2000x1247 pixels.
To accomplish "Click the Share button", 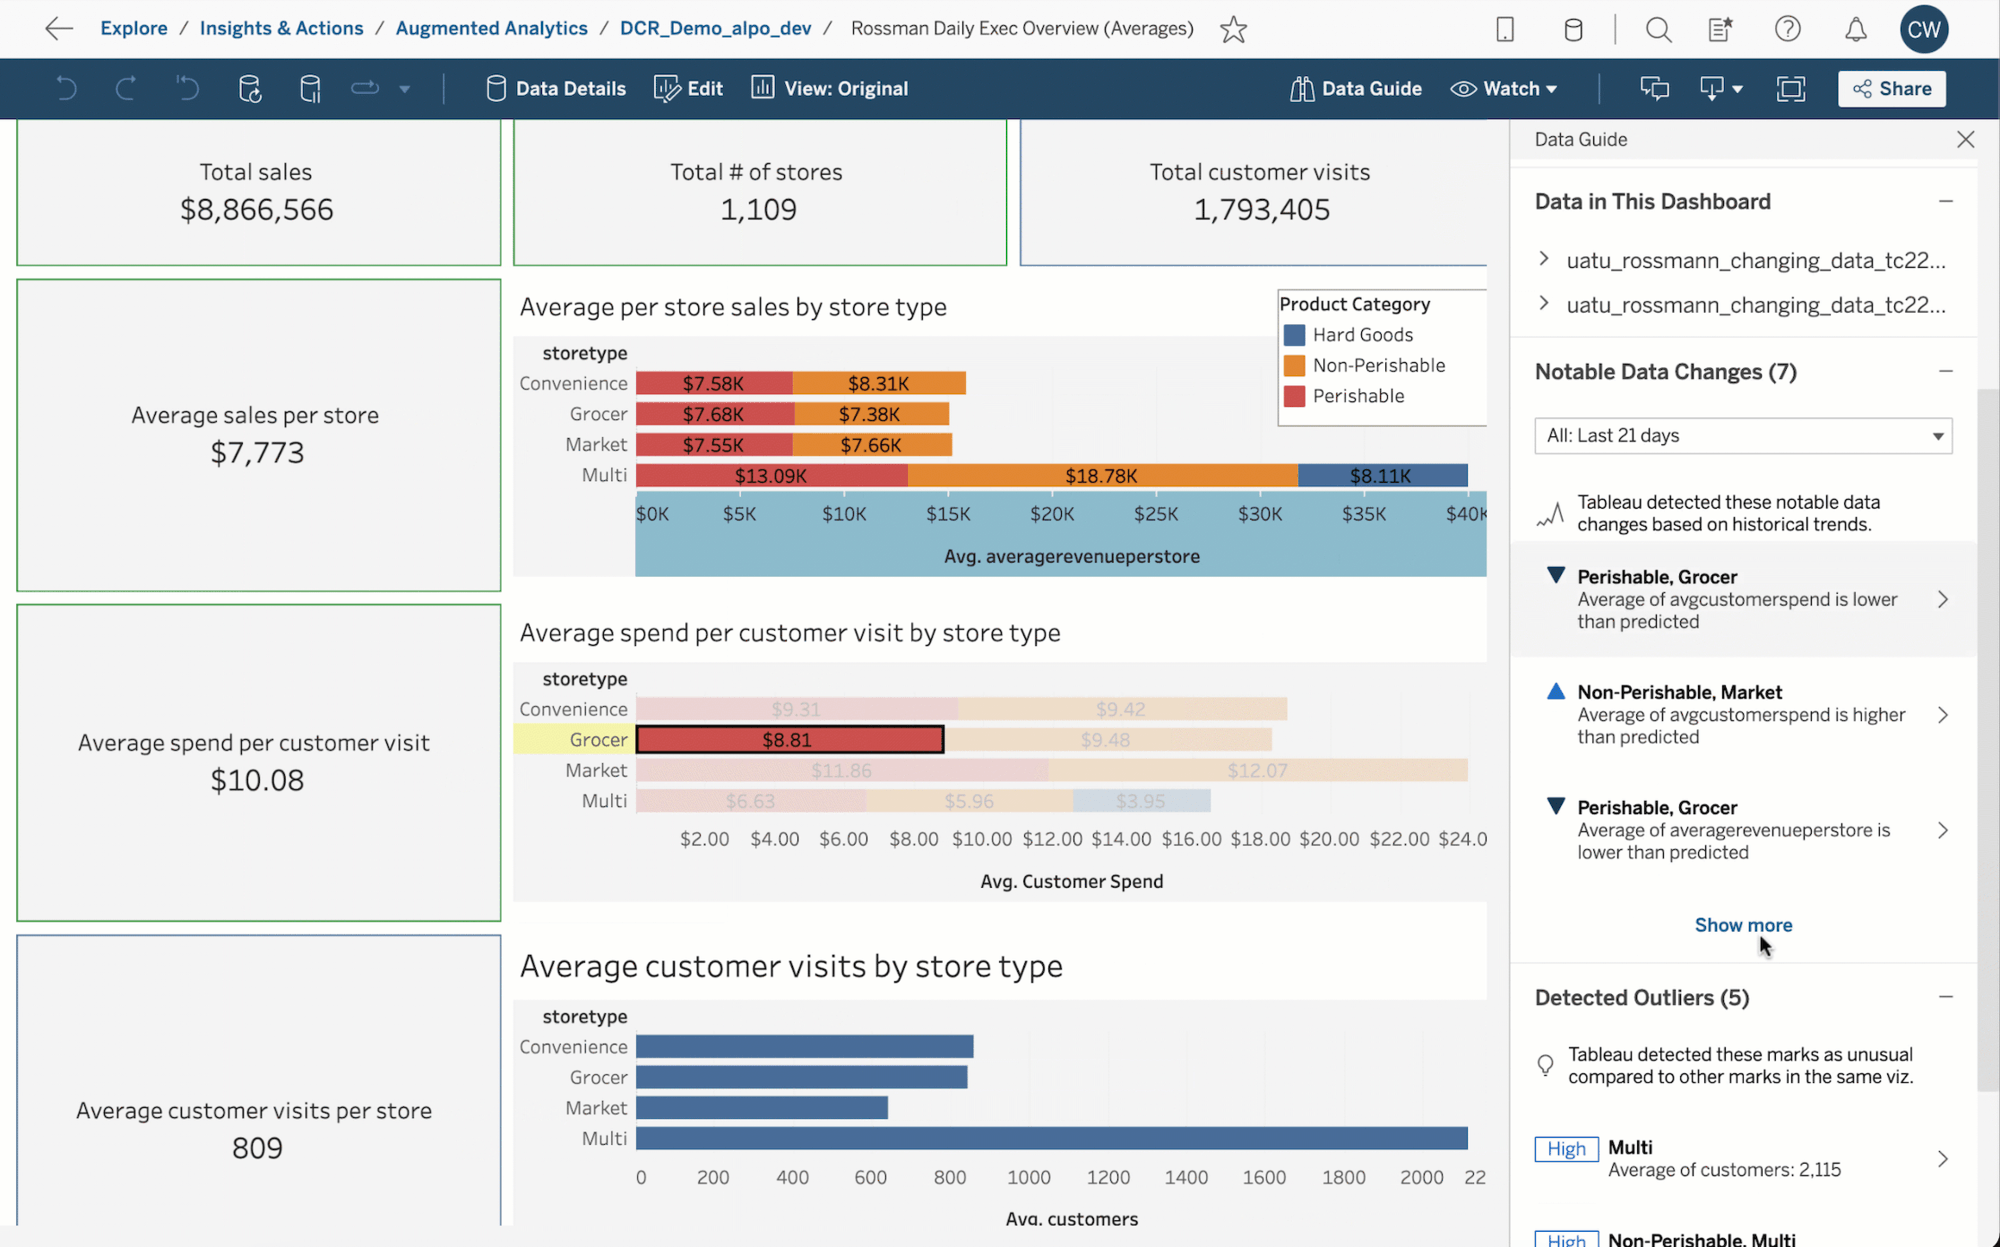I will click(1891, 88).
